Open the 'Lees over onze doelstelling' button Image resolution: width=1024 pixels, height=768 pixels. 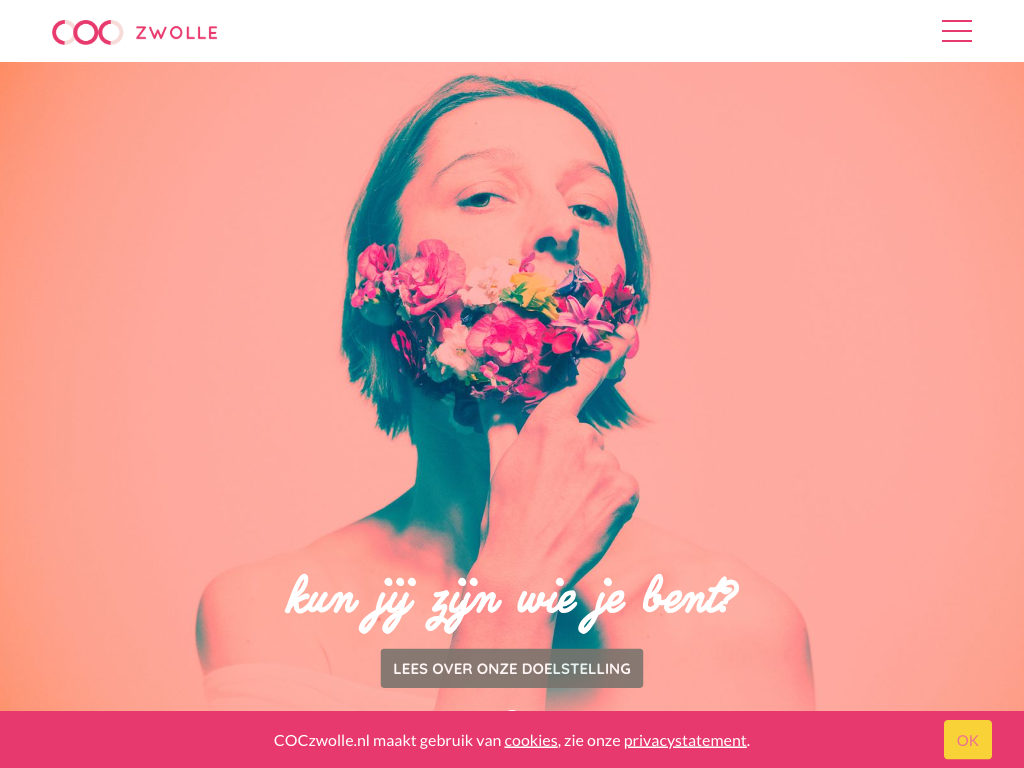(x=512, y=668)
